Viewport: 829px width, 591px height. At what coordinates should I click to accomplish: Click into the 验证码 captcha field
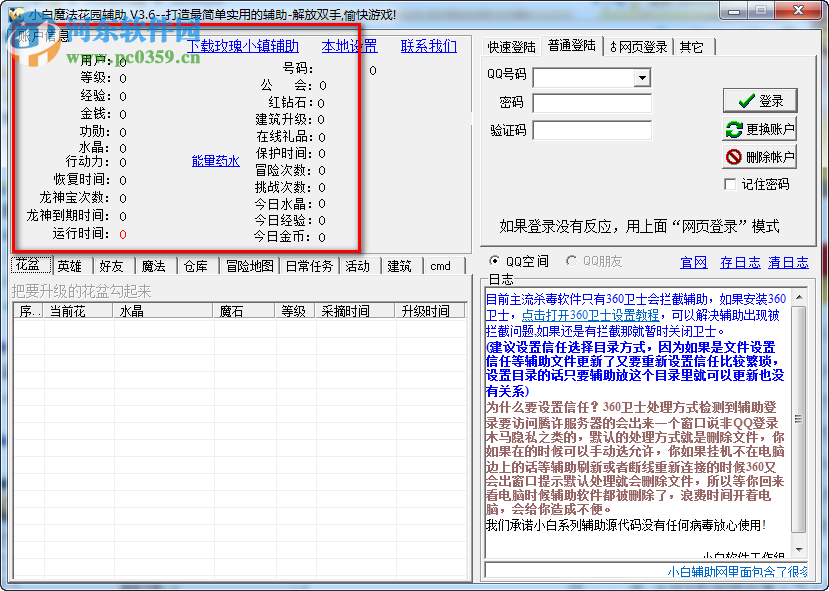point(592,130)
